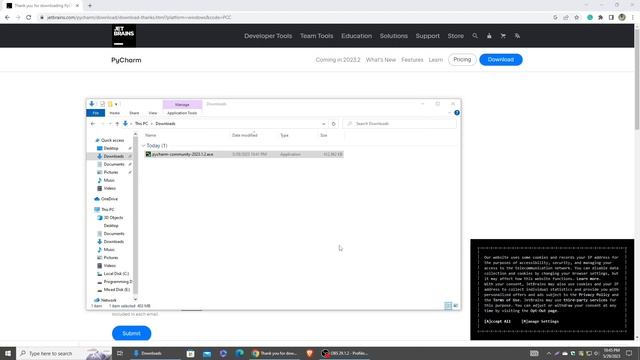Open the Solutions menu
Screen dimensions: 640x360
[x=393, y=36]
